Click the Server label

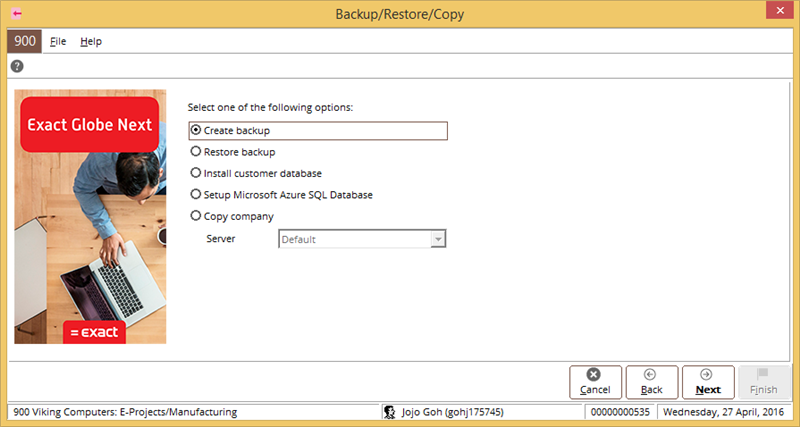221,239
